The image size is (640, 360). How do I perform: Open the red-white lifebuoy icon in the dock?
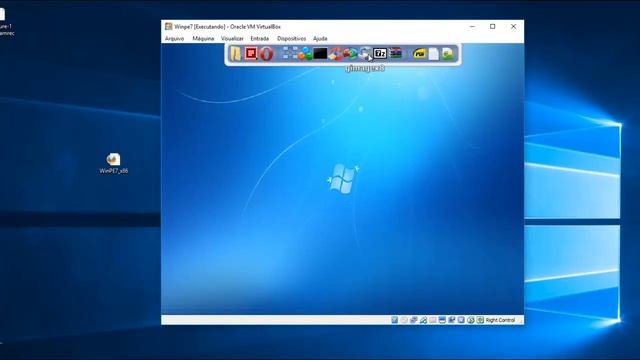pos(335,53)
